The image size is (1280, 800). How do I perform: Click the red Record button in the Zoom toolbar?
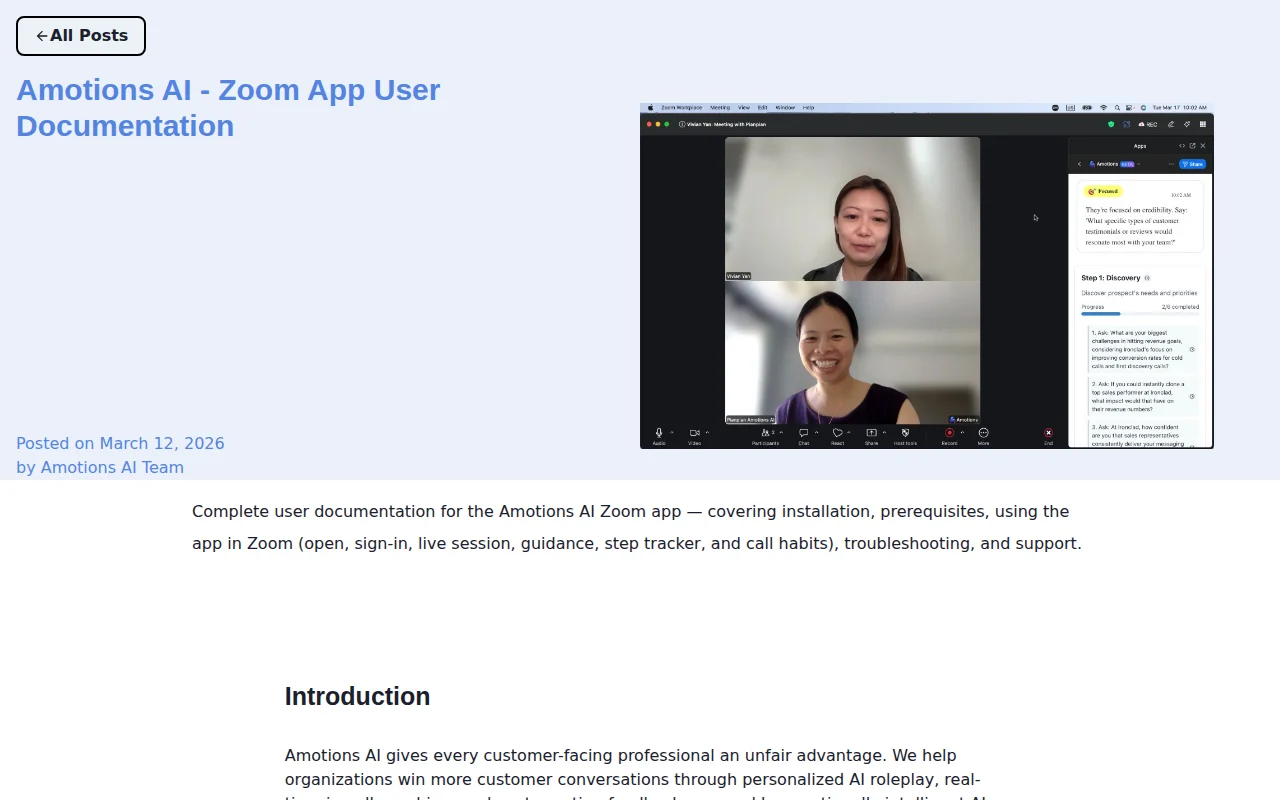coord(949,433)
